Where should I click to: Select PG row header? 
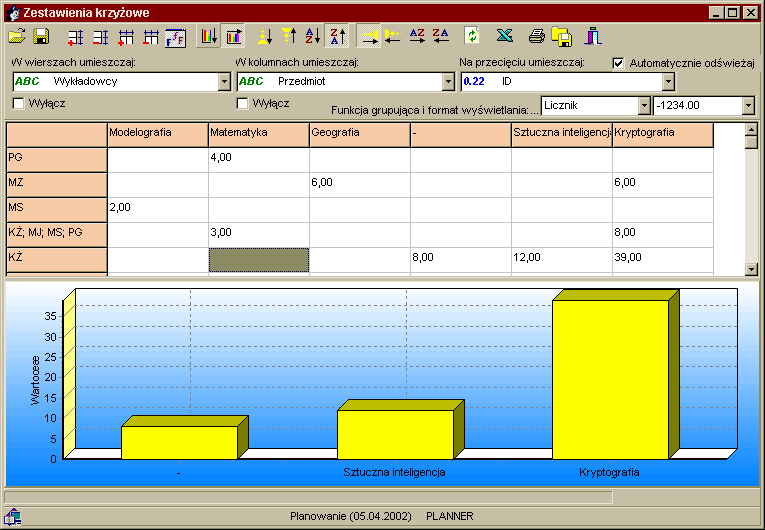pyautogui.click(x=57, y=160)
